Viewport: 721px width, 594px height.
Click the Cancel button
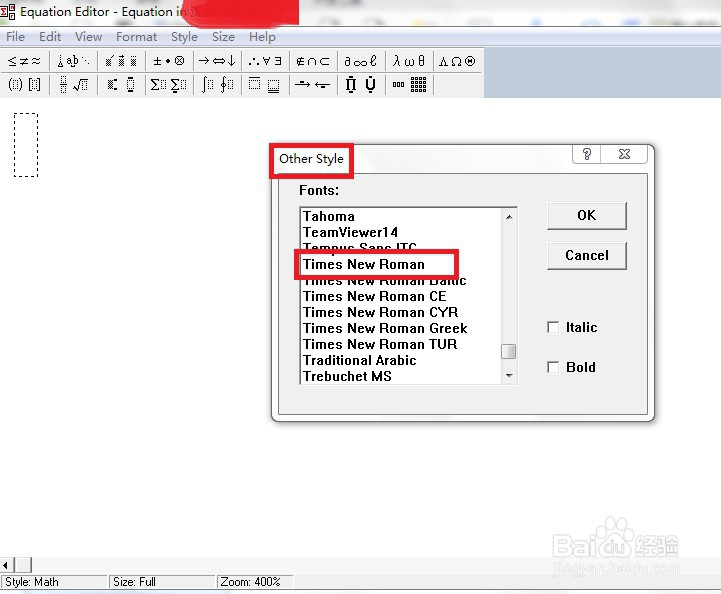point(586,256)
